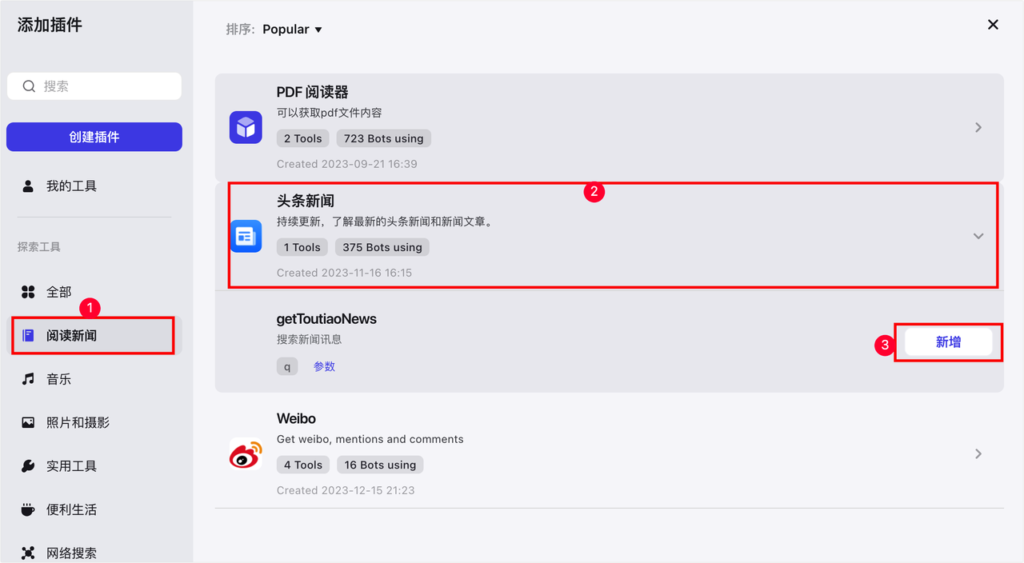Viewport: 1024px width, 563px height.
Task: Click the 网络搜索 network icon
Action: (x=28, y=553)
